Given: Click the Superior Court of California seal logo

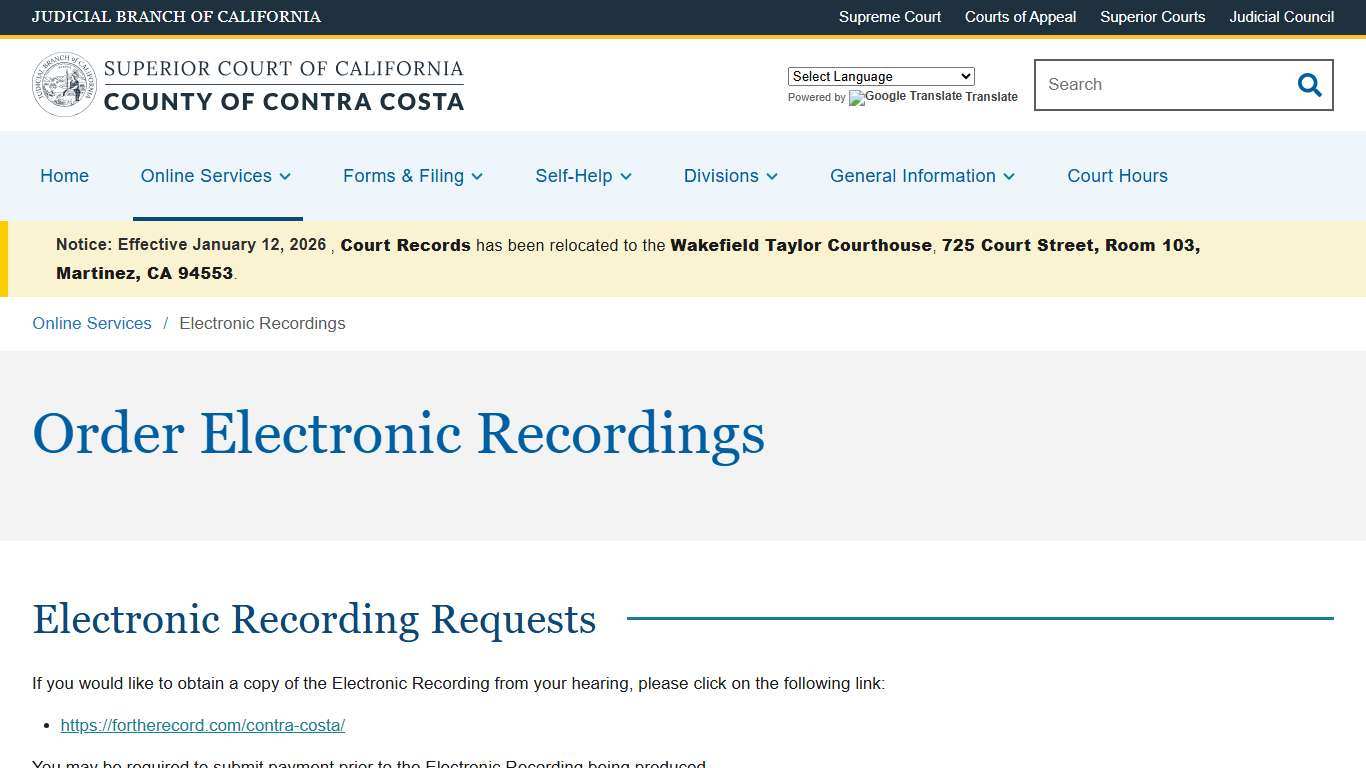Looking at the screenshot, I should coord(64,84).
